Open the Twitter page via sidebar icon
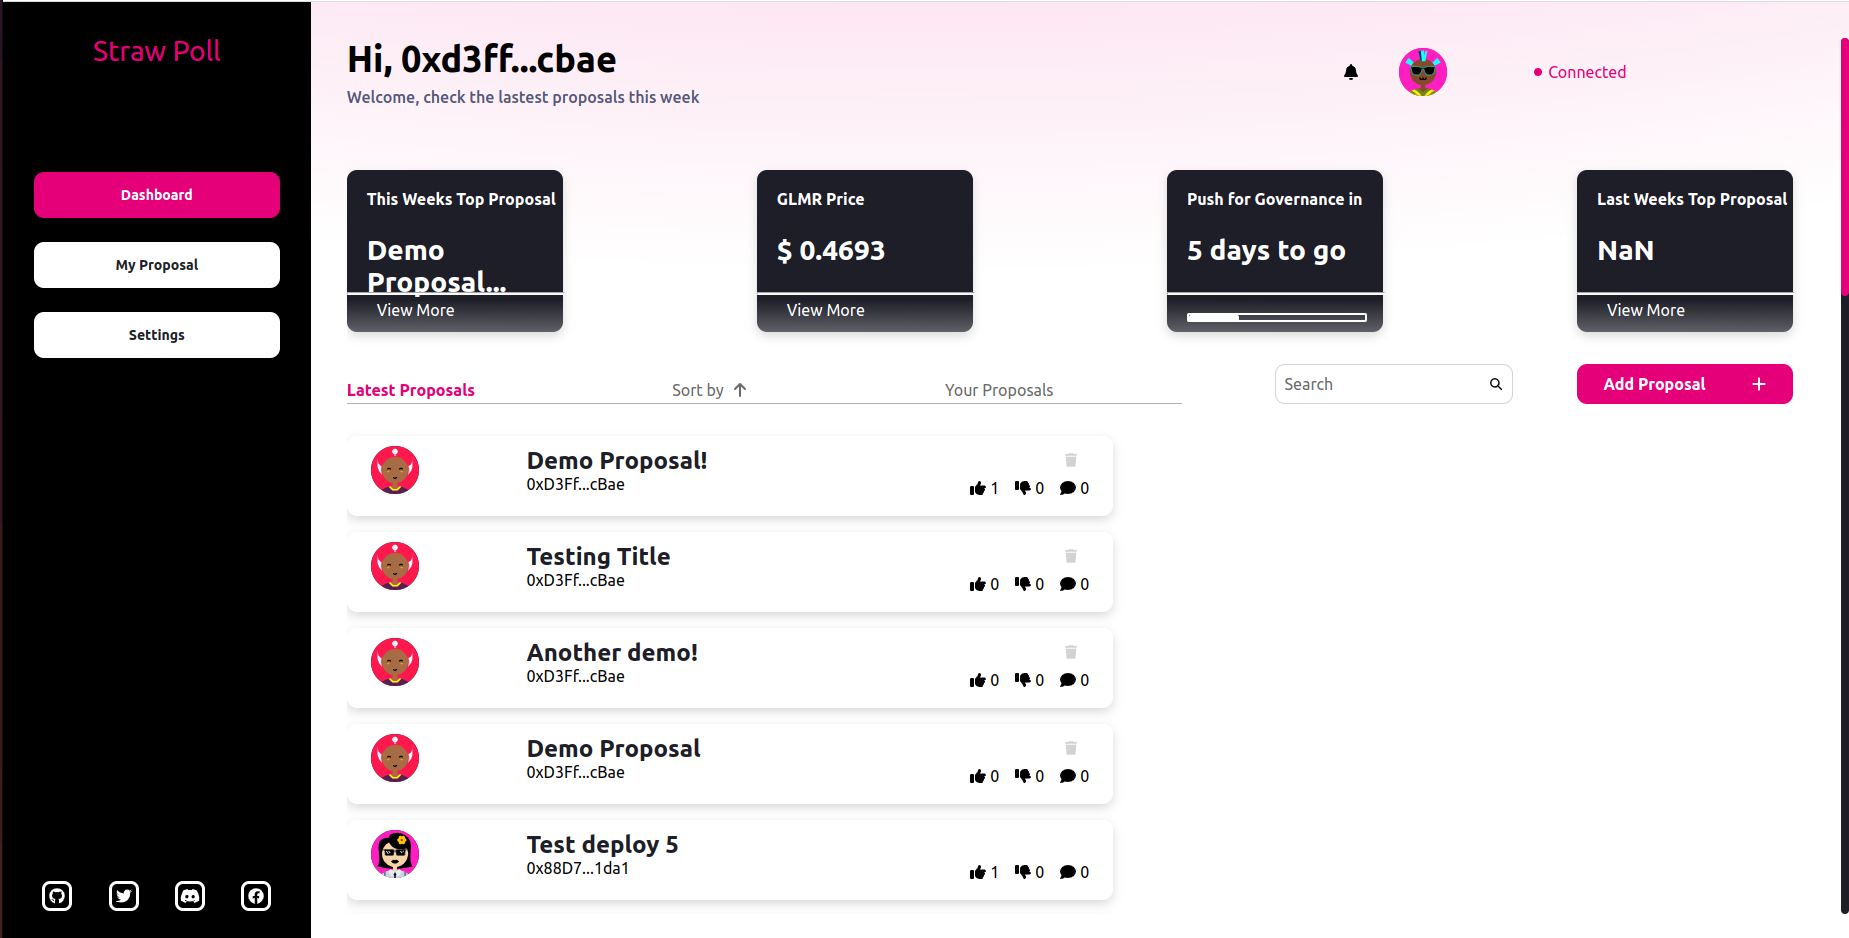The height and width of the screenshot is (938, 1849). 123,896
